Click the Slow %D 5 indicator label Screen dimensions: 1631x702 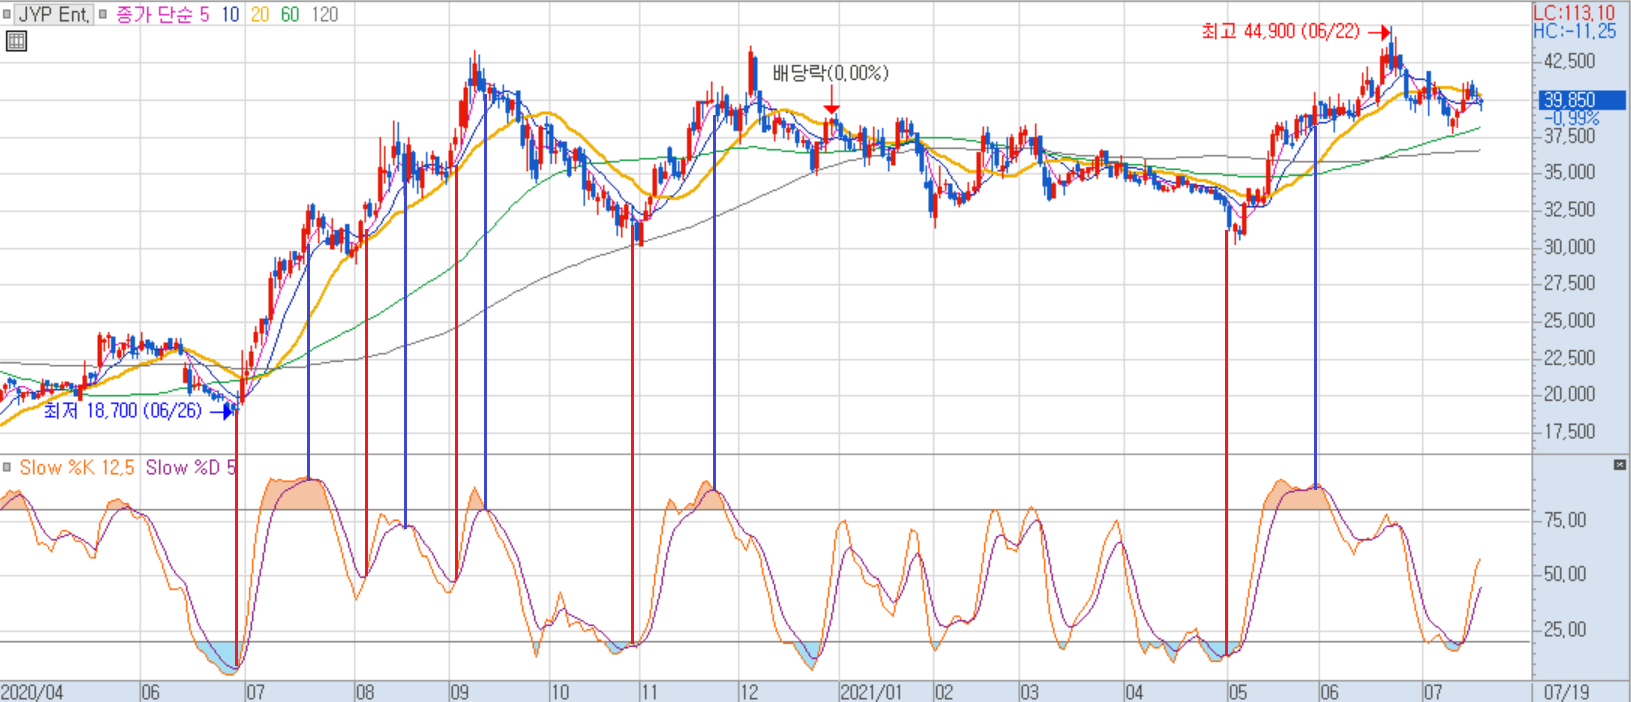(x=191, y=467)
